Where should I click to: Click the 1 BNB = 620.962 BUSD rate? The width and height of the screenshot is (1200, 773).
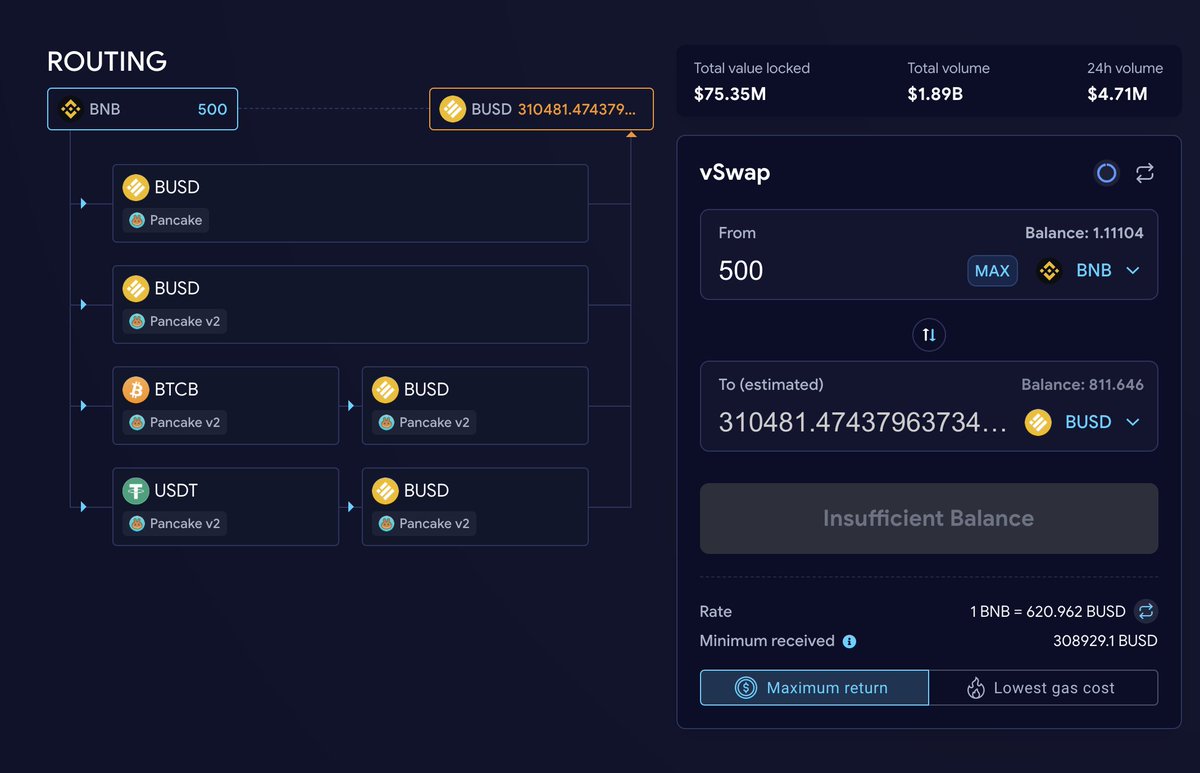1048,611
